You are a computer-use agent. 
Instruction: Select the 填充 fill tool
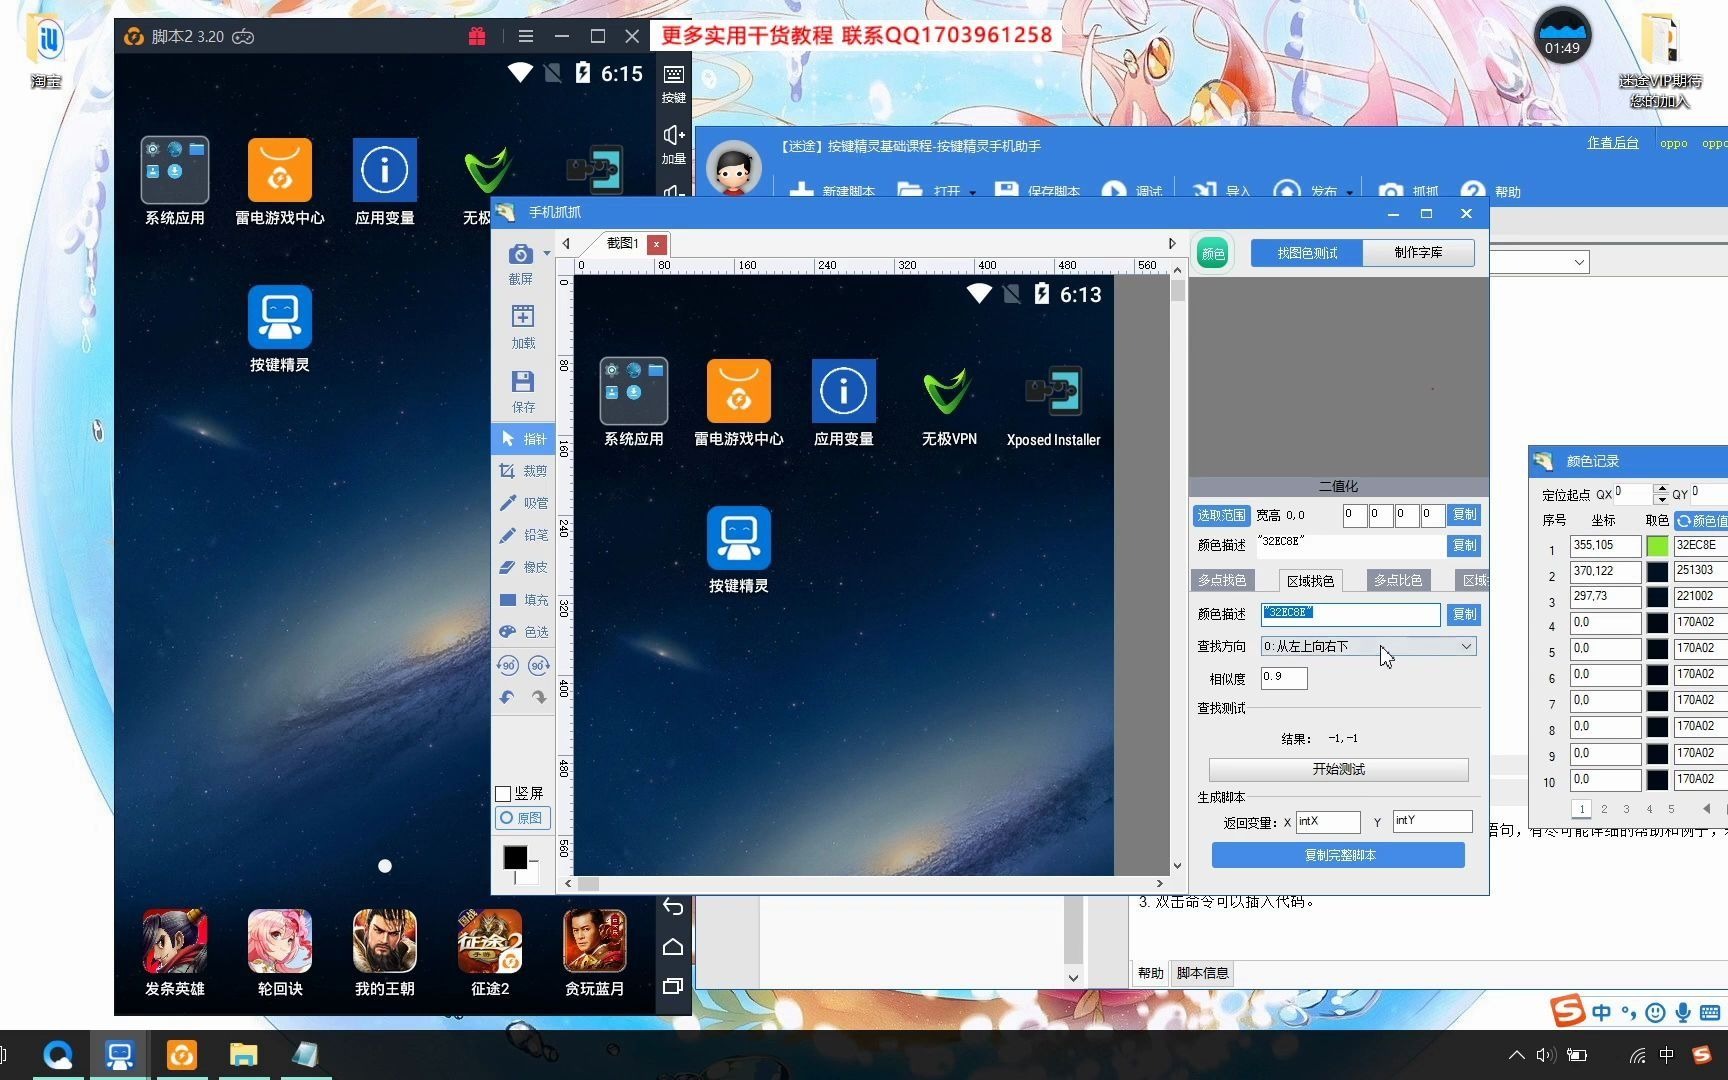coord(523,599)
